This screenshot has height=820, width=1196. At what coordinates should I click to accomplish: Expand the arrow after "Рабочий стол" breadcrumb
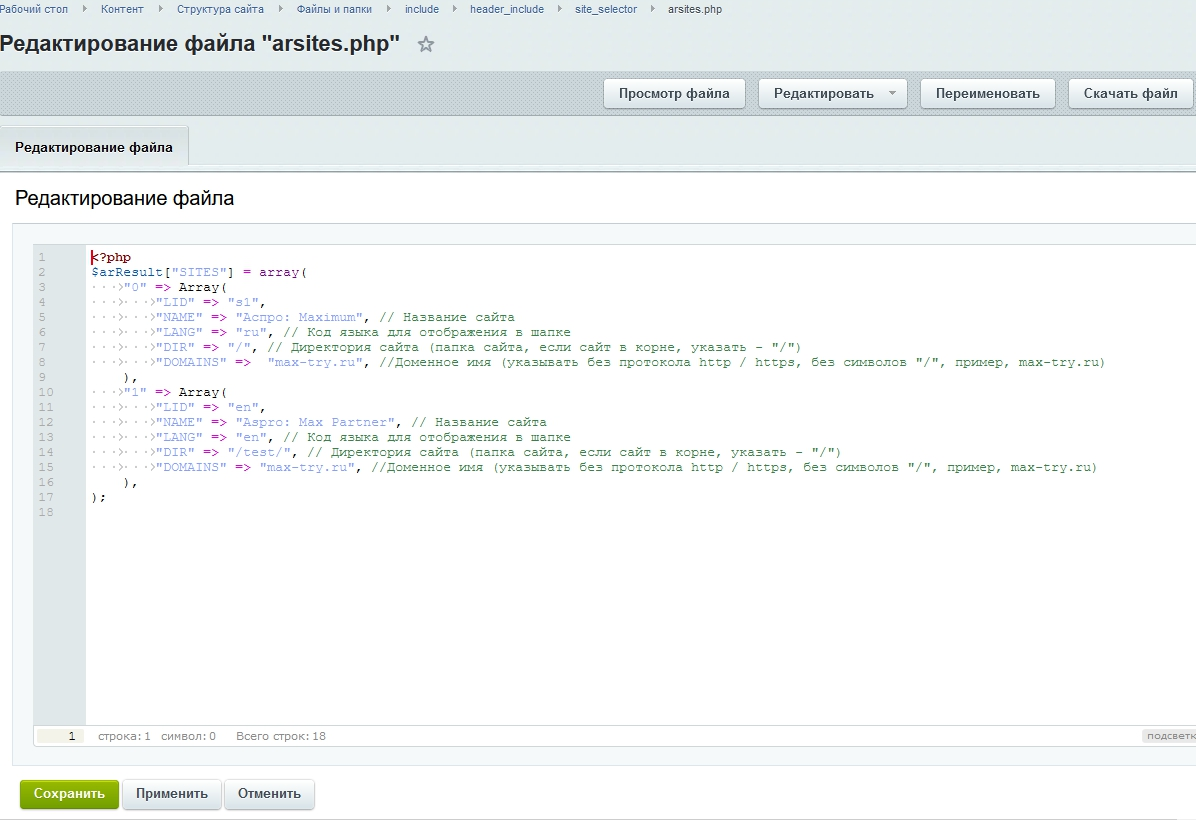tap(84, 9)
